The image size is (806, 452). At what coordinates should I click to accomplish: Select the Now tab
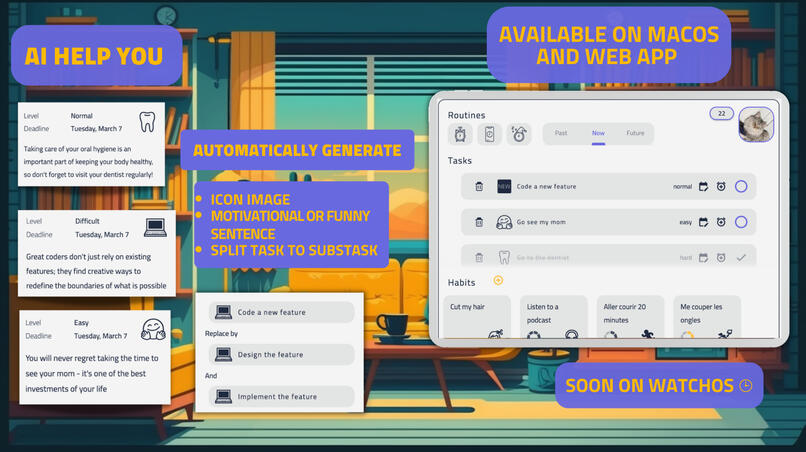click(598, 133)
